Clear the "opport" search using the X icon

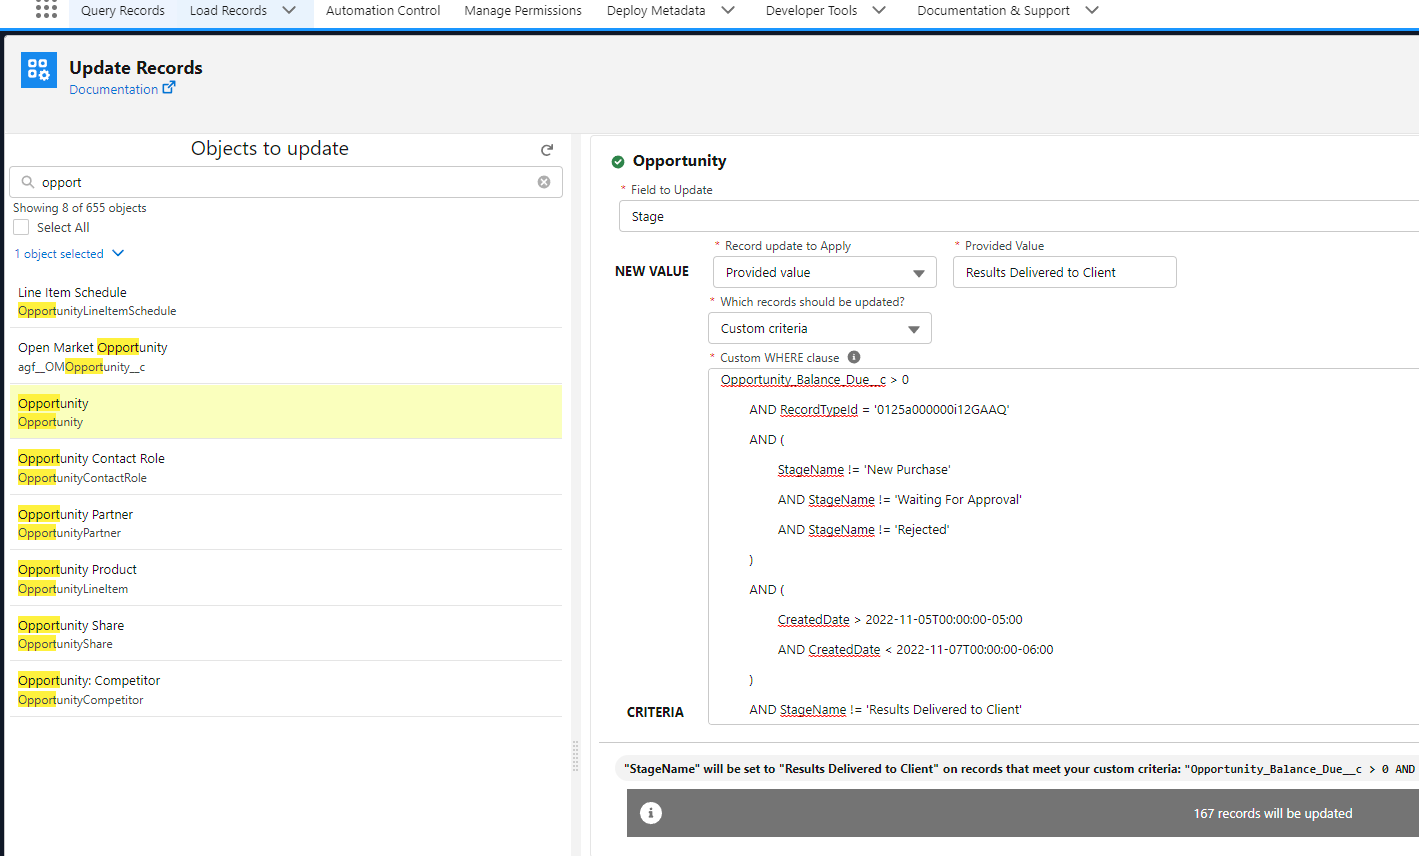[x=543, y=181]
